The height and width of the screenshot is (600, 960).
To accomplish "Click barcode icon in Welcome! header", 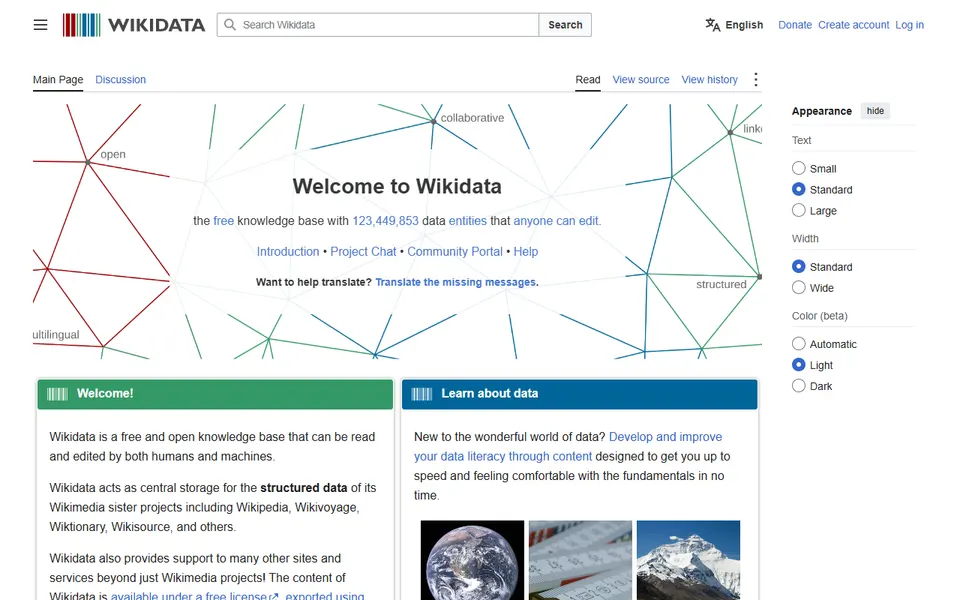I will [58, 394].
